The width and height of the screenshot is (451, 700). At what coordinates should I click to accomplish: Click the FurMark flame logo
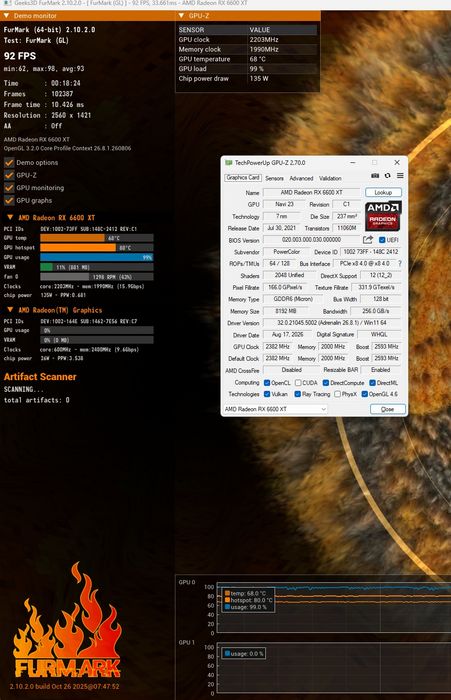[x=68, y=621]
